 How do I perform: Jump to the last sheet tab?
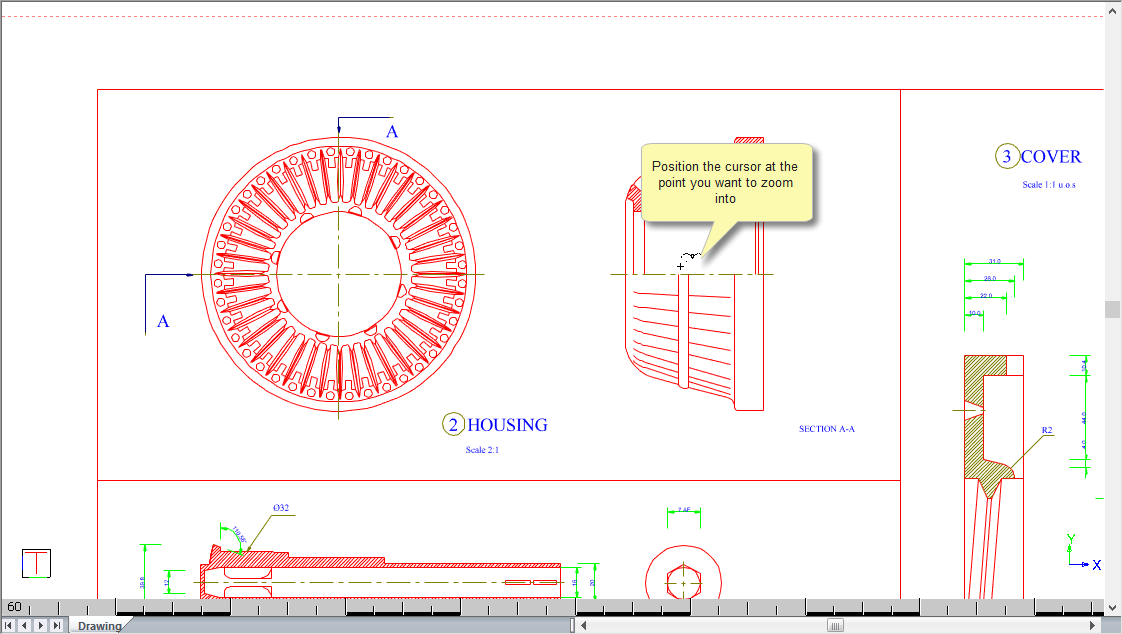click(x=57, y=625)
